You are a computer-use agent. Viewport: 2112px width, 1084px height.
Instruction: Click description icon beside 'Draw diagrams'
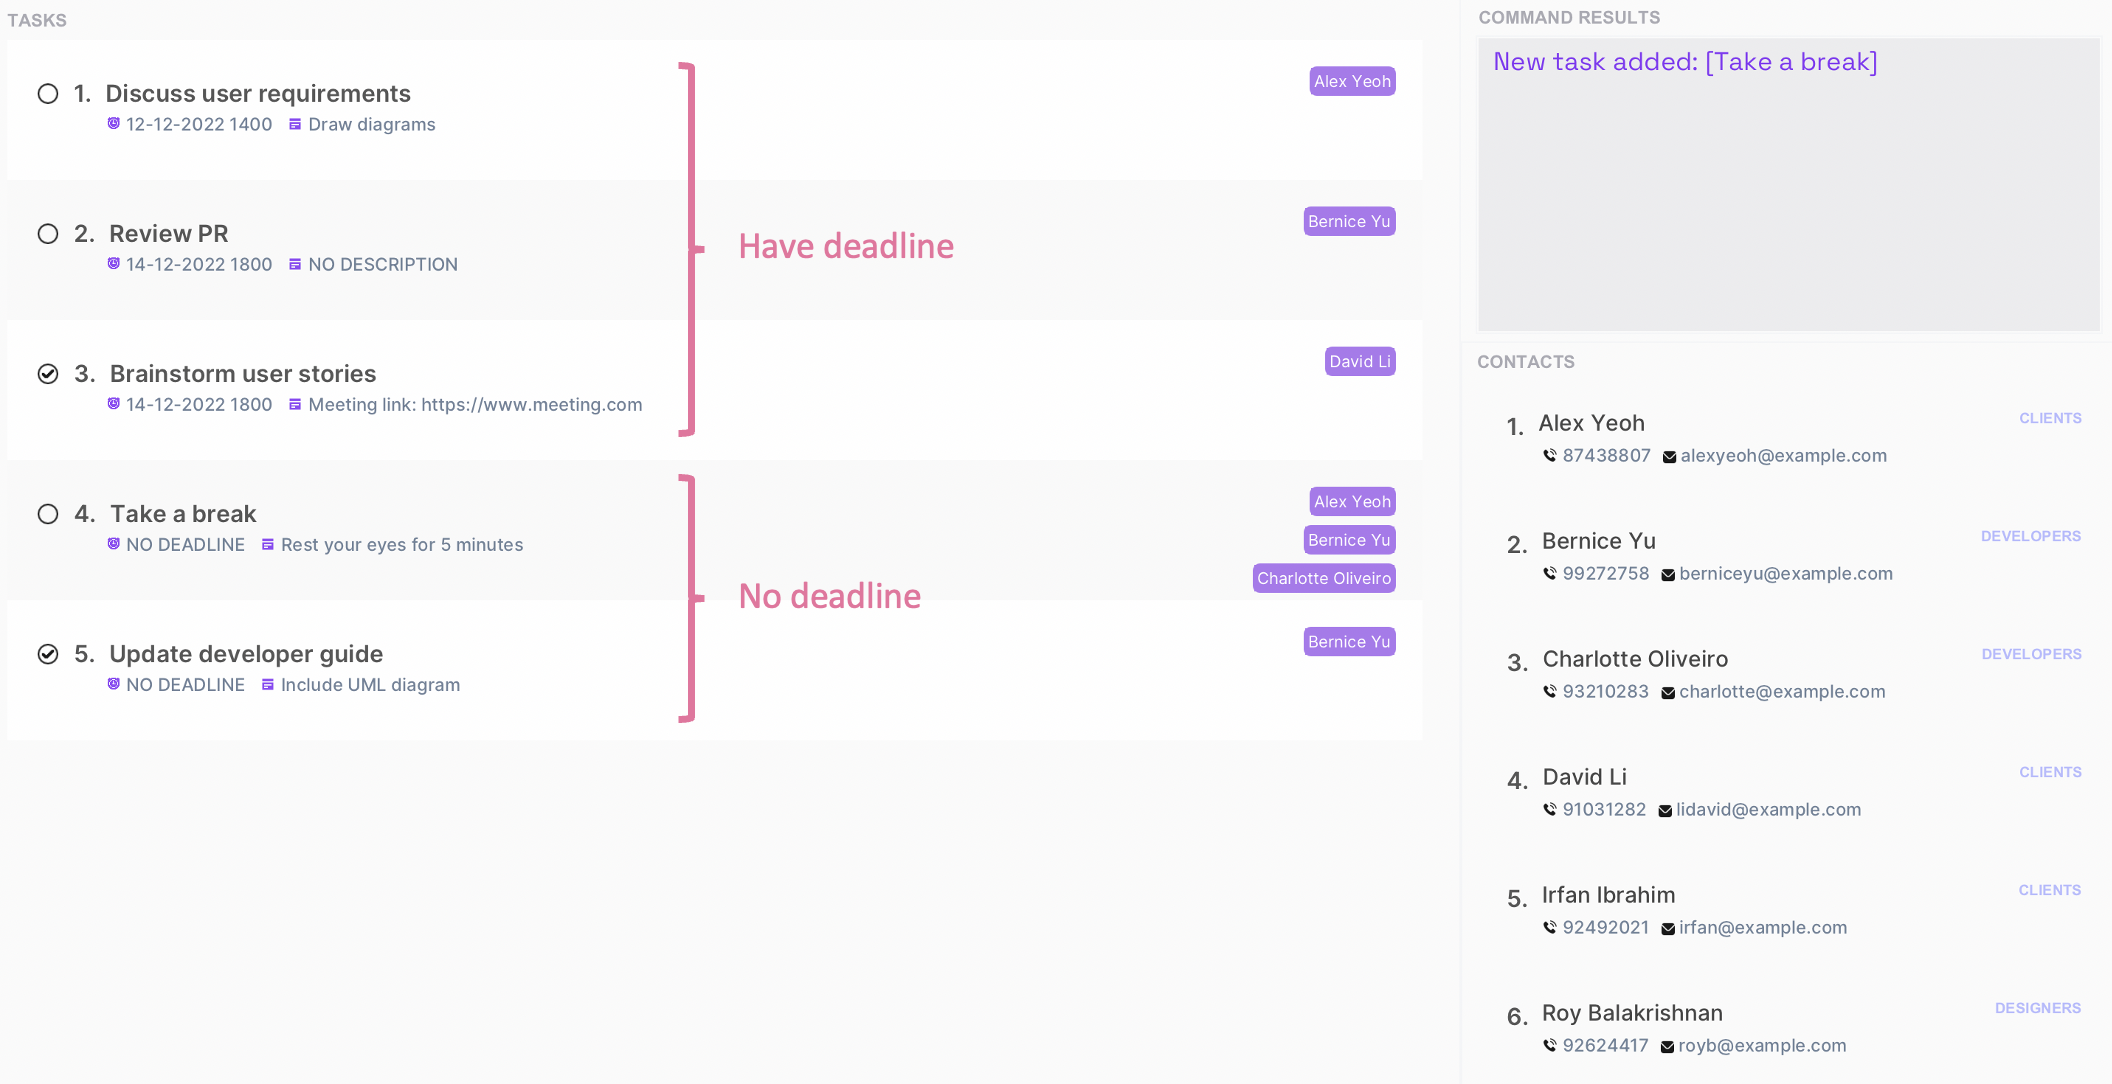click(295, 124)
